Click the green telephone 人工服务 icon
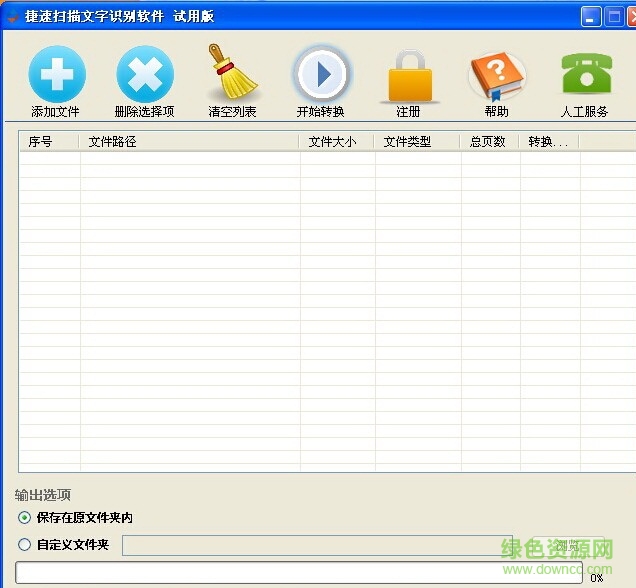Screen dimensions: 636x588 [586, 73]
